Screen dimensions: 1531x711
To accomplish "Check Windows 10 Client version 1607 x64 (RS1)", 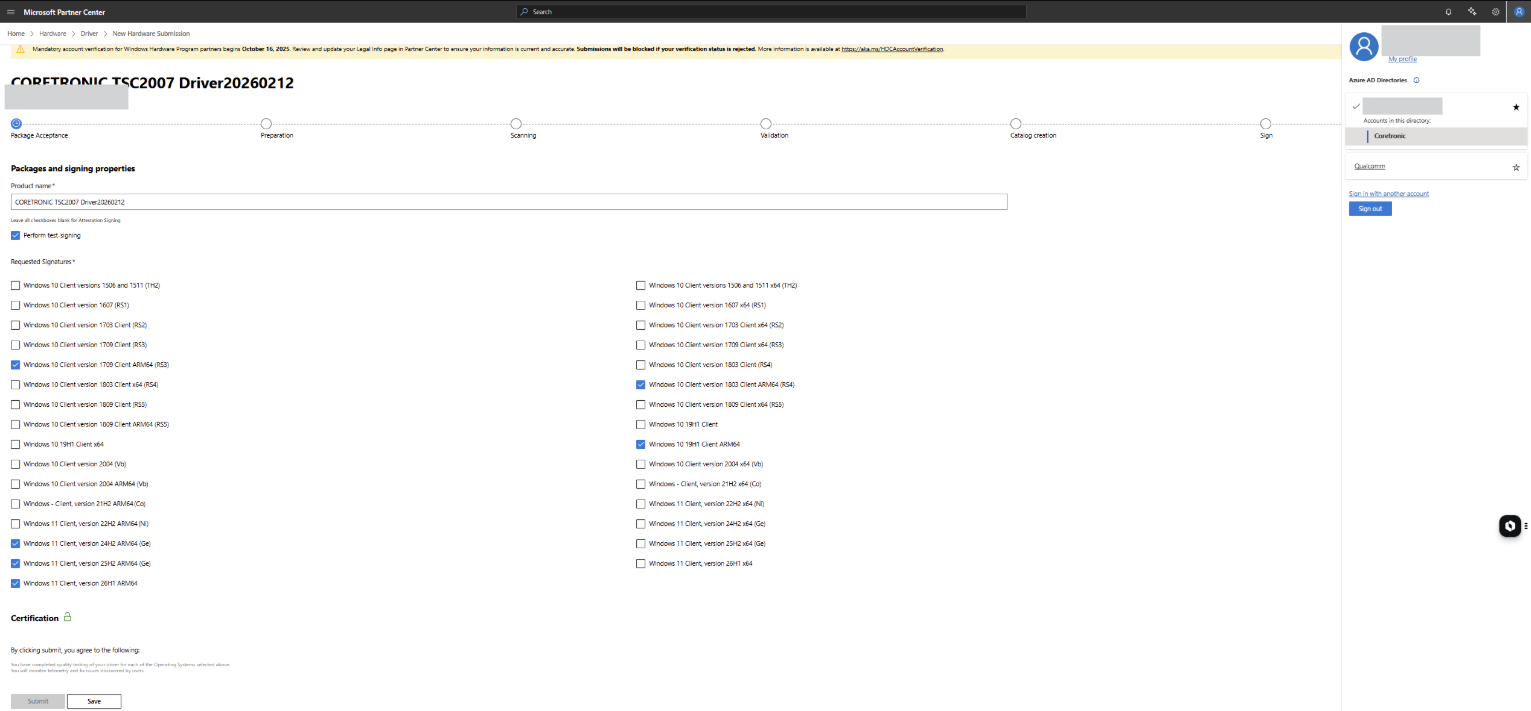I will click(x=641, y=305).
